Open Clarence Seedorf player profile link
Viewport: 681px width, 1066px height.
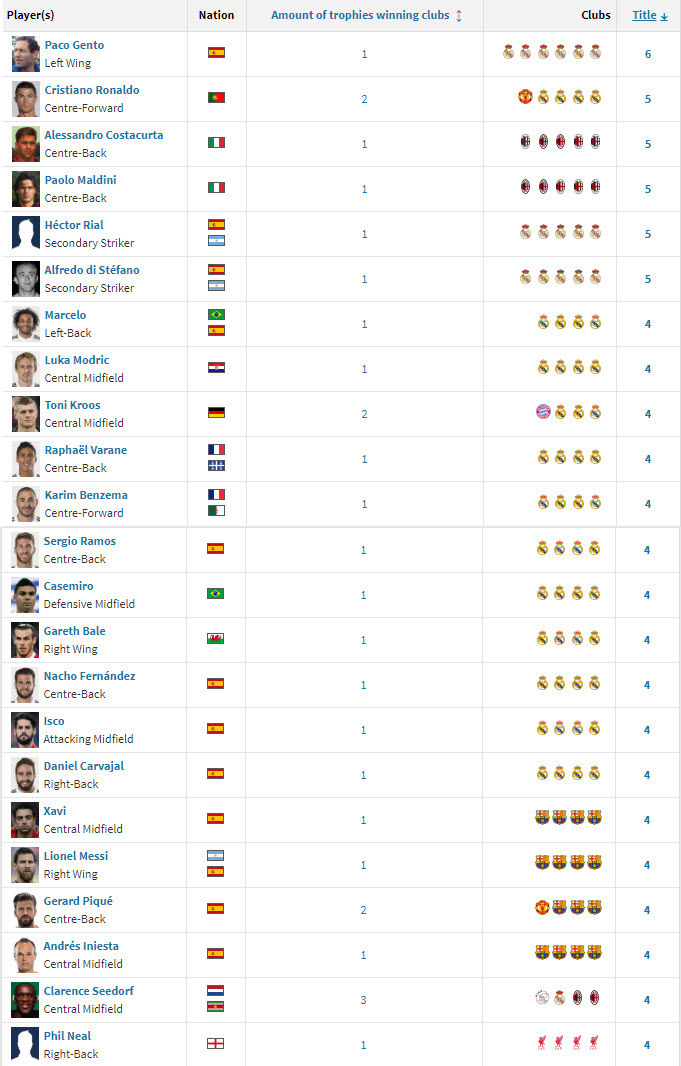pos(88,991)
